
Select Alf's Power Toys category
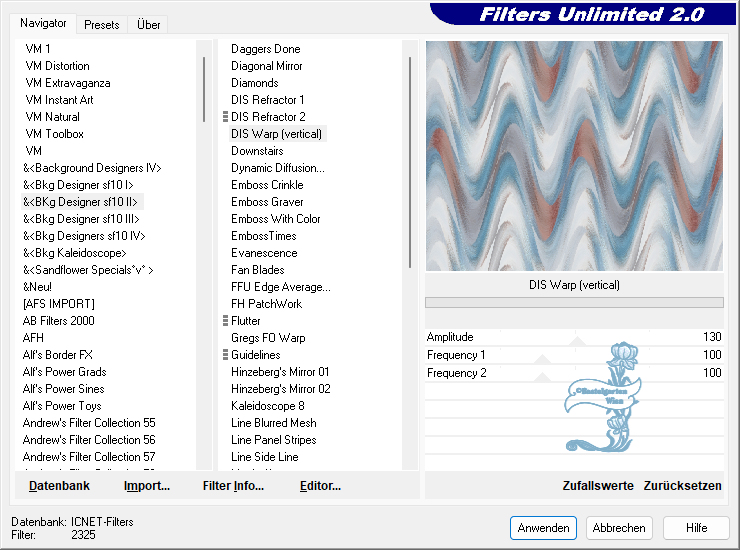point(62,406)
